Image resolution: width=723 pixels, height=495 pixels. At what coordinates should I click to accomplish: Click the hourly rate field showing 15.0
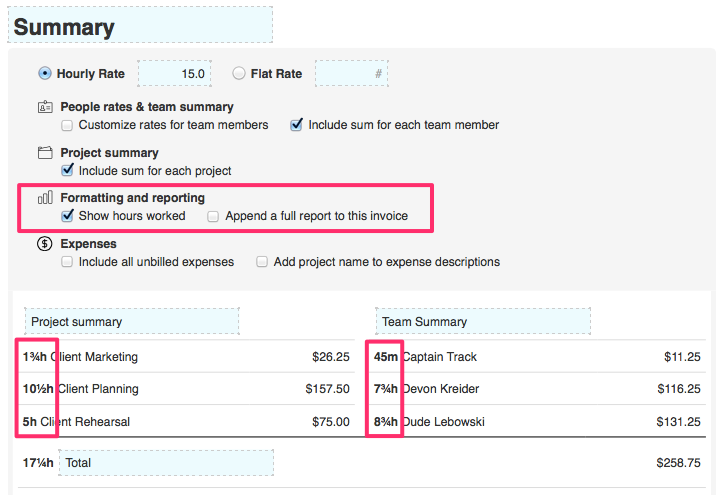[174, 74]
